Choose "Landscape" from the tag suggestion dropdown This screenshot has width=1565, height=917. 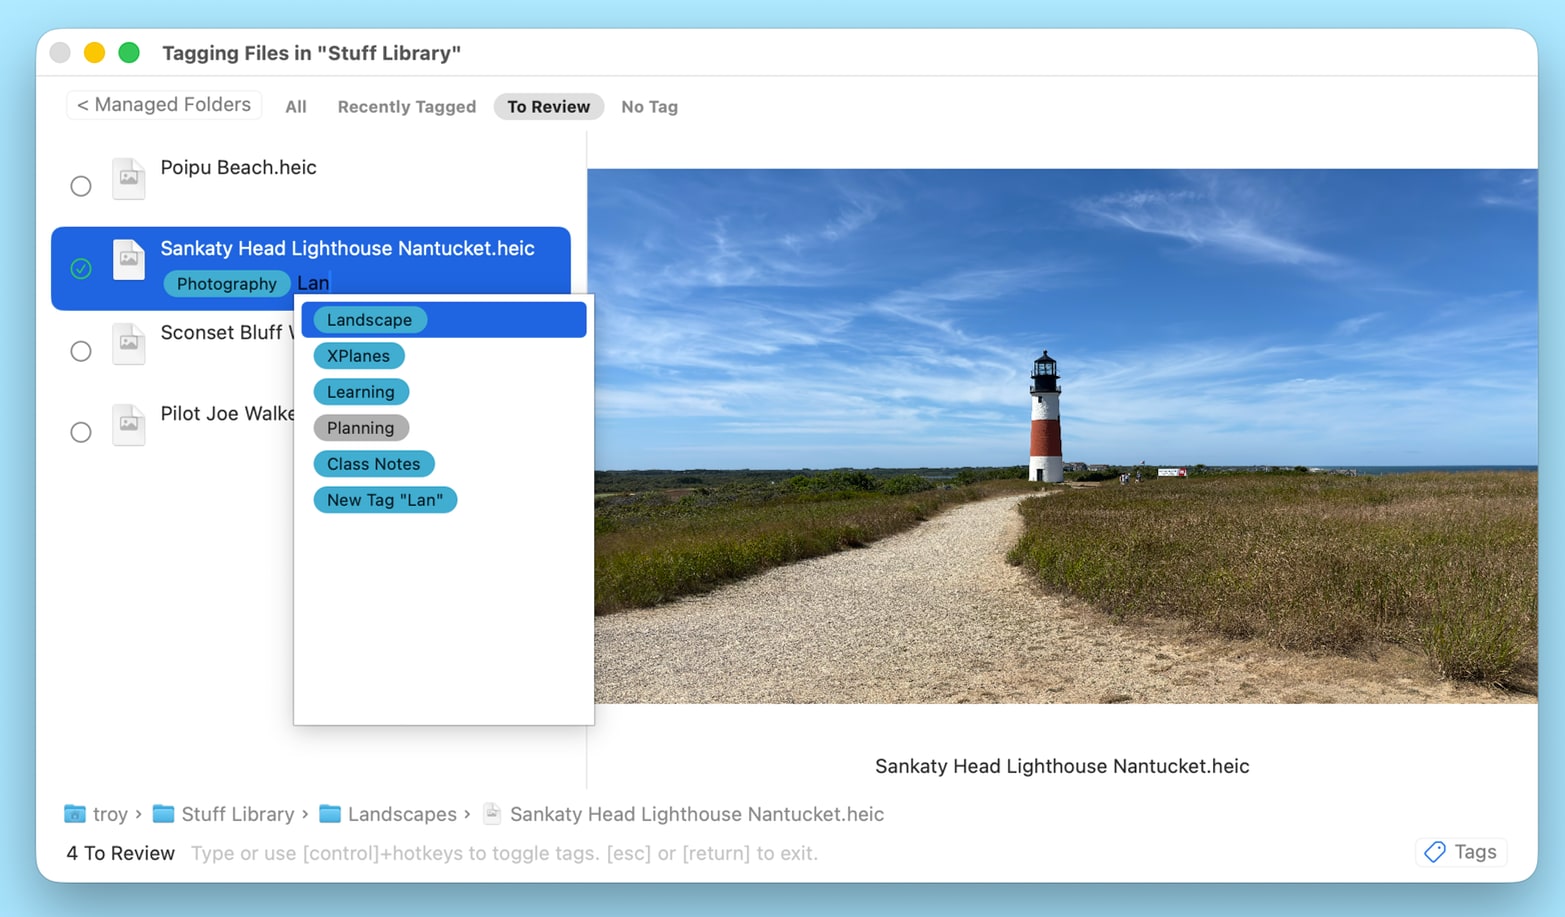[x=369, y=319]
